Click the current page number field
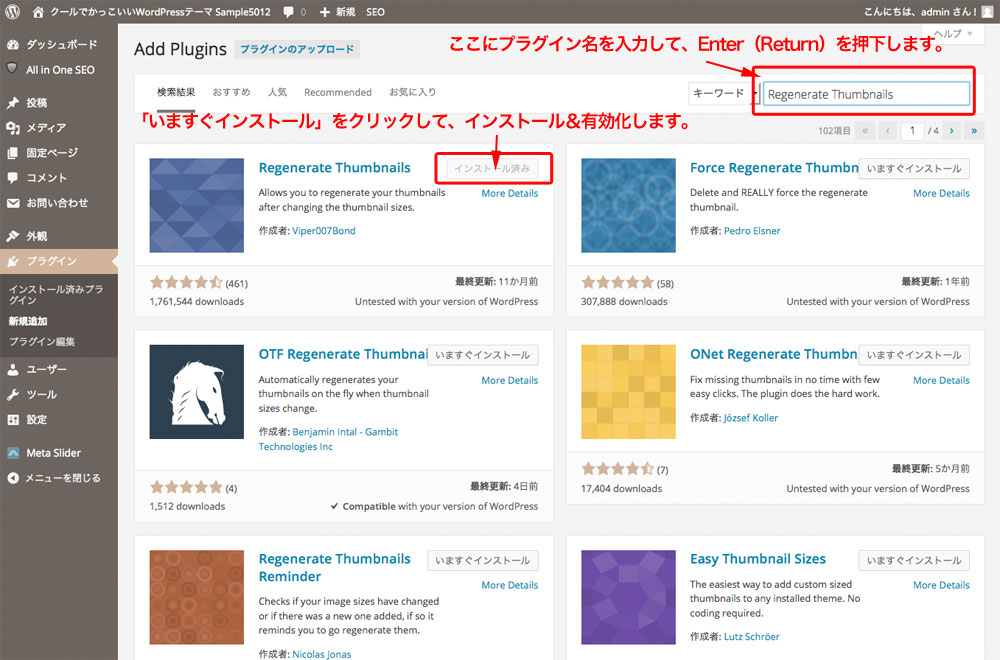The height and width of the screenshot is (660, 1000). (x=912, y=131)
